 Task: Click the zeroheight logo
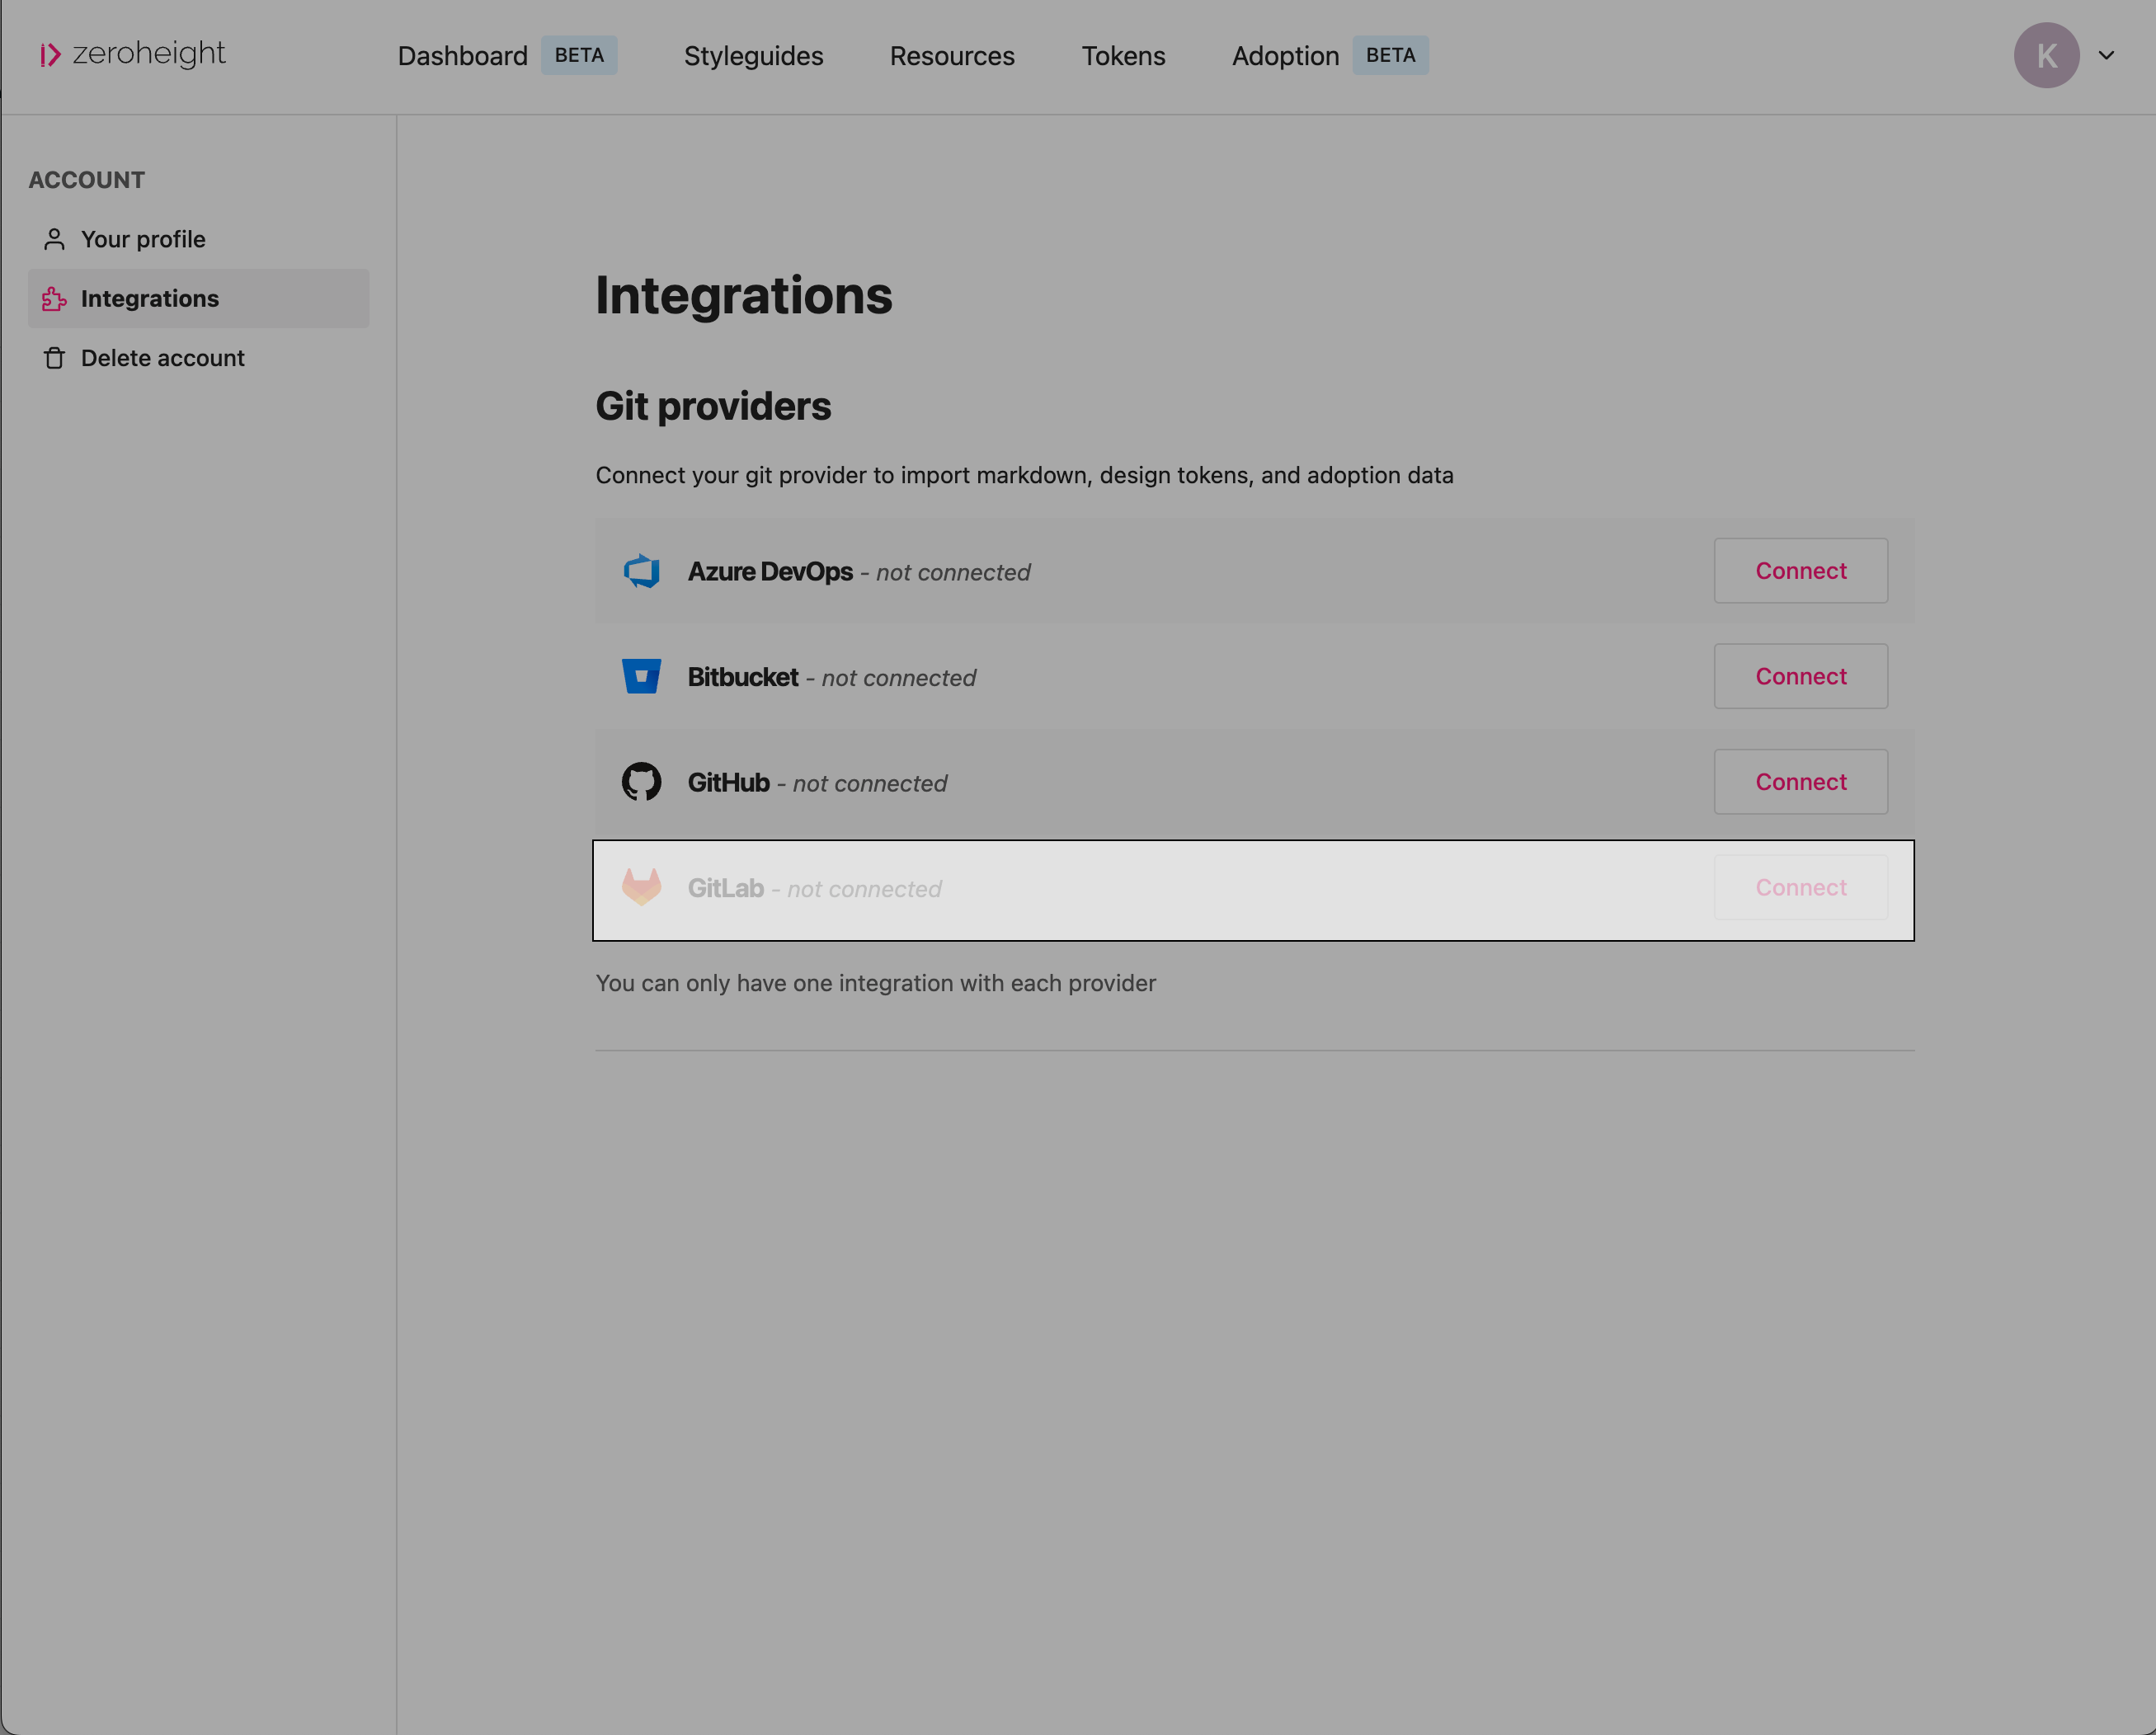[x=133, y=54]
